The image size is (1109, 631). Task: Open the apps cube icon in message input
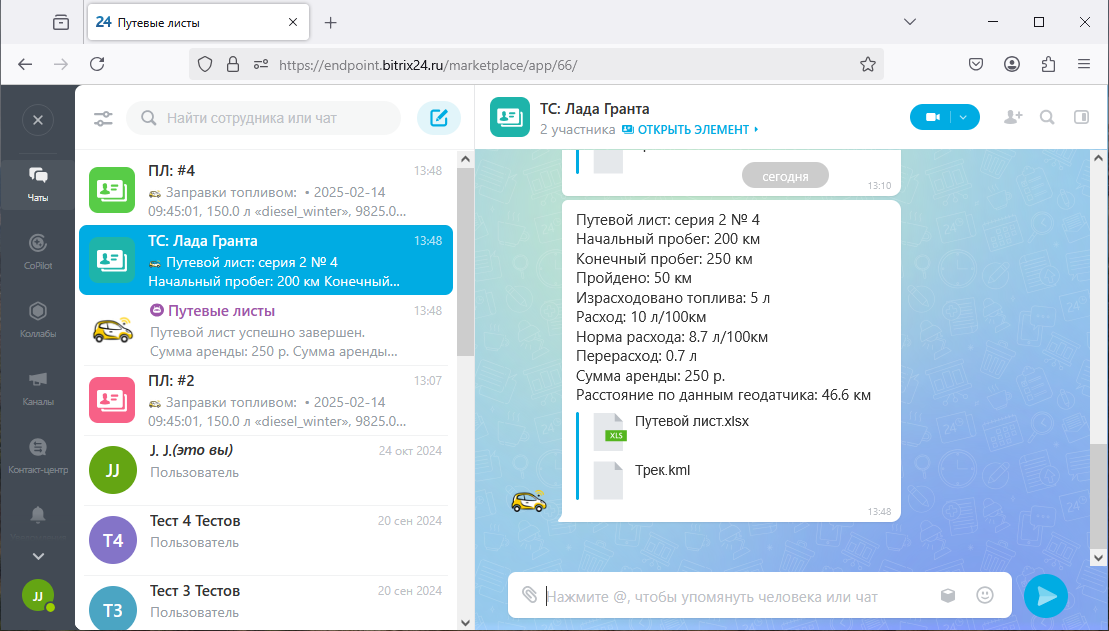pos(948,596)
